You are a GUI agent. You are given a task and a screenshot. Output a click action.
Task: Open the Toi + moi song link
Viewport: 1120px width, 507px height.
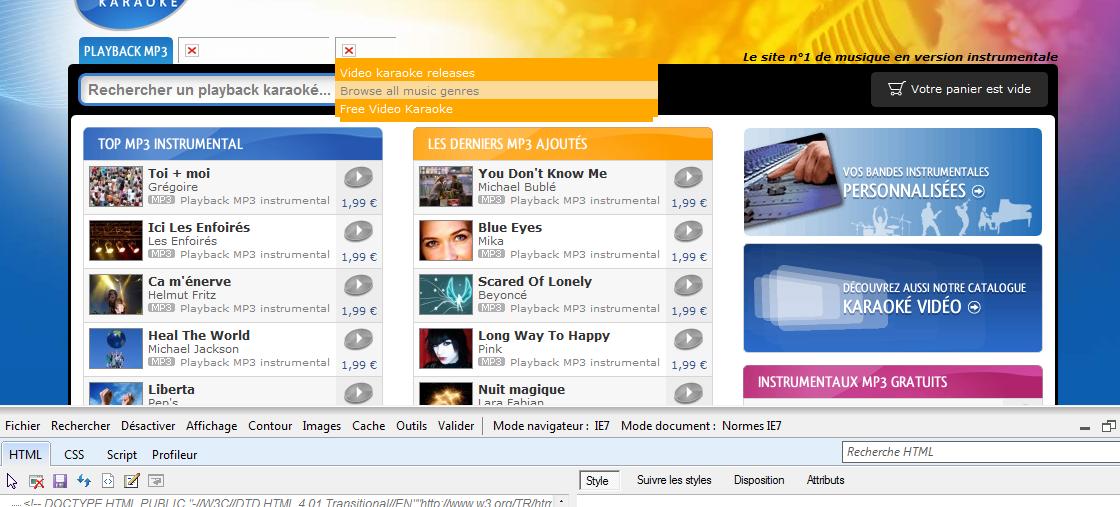[x=179, y=173]
